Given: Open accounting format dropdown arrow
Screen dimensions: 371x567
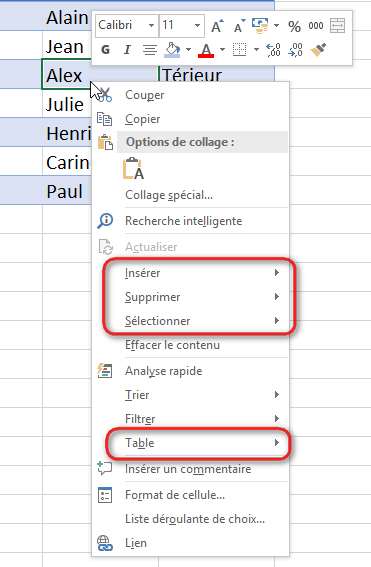Looking at the screenshot, I should (x=277, y=26).
